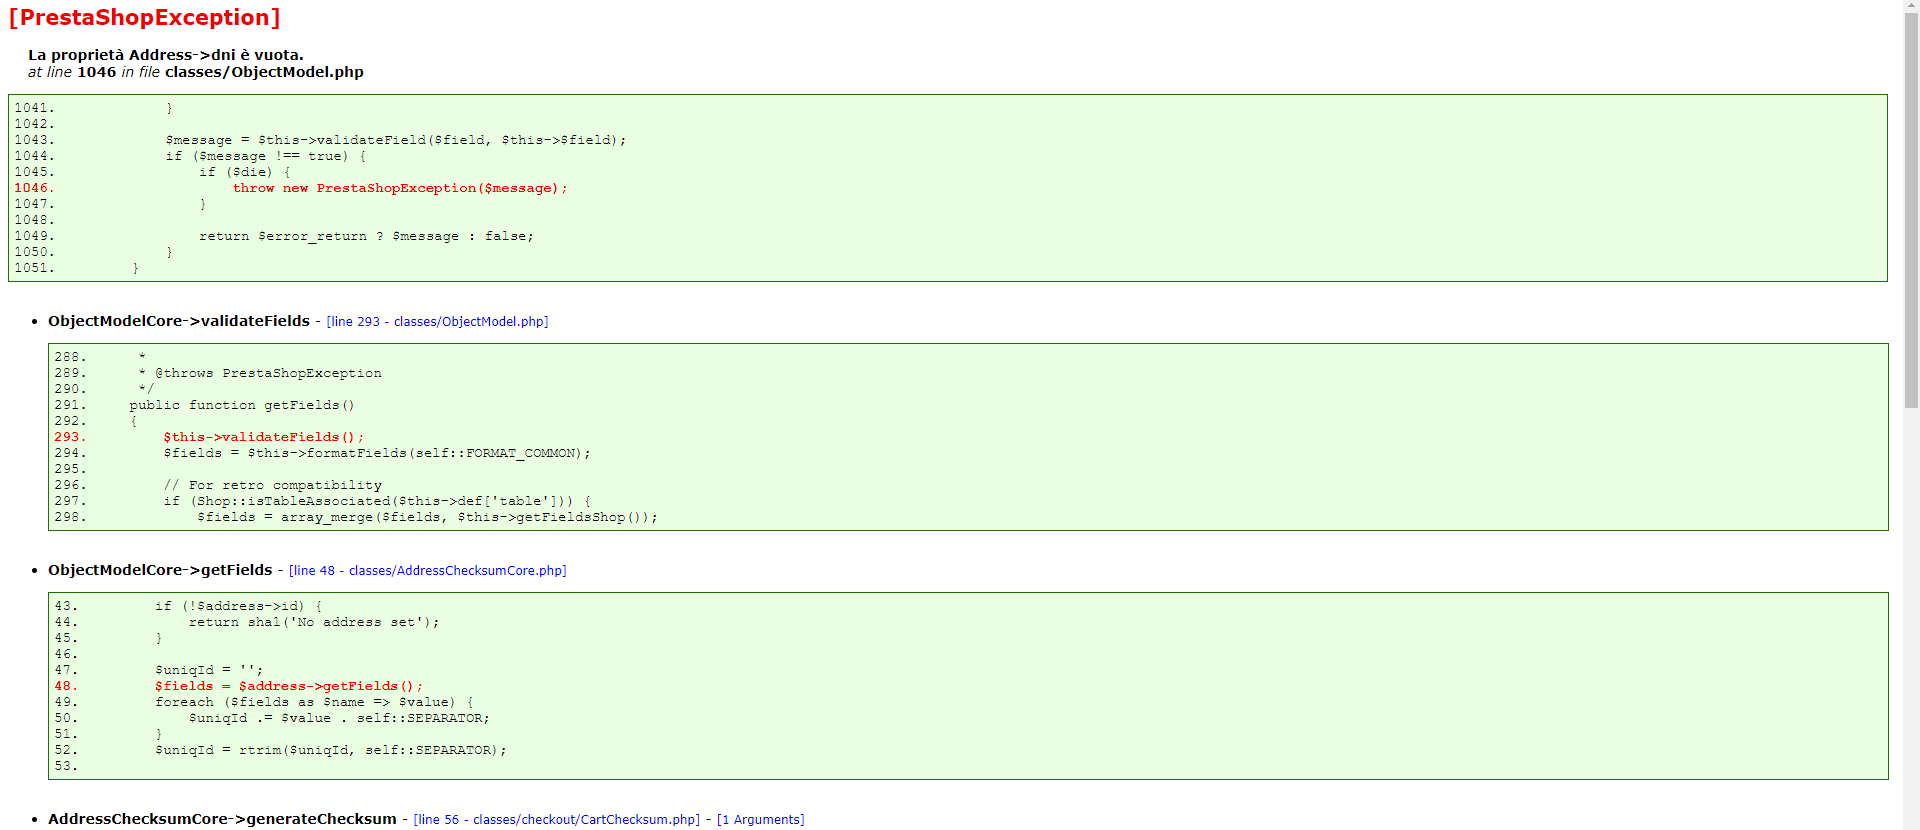Click line 52 rtrim($uniqId, self::SEPARATOR) code
Viewport: 1920px width, 830px height.
click(x=331, y=750)
